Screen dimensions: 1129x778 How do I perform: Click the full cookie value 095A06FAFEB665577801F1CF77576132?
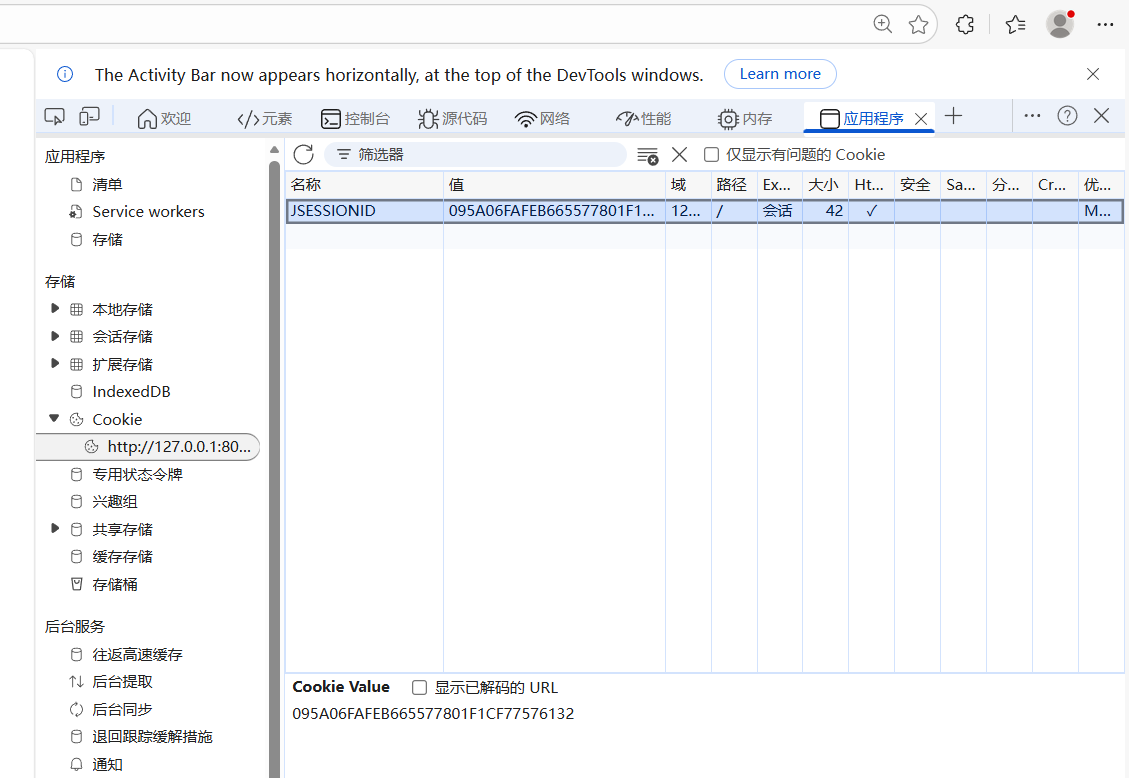tap(433, 714)
